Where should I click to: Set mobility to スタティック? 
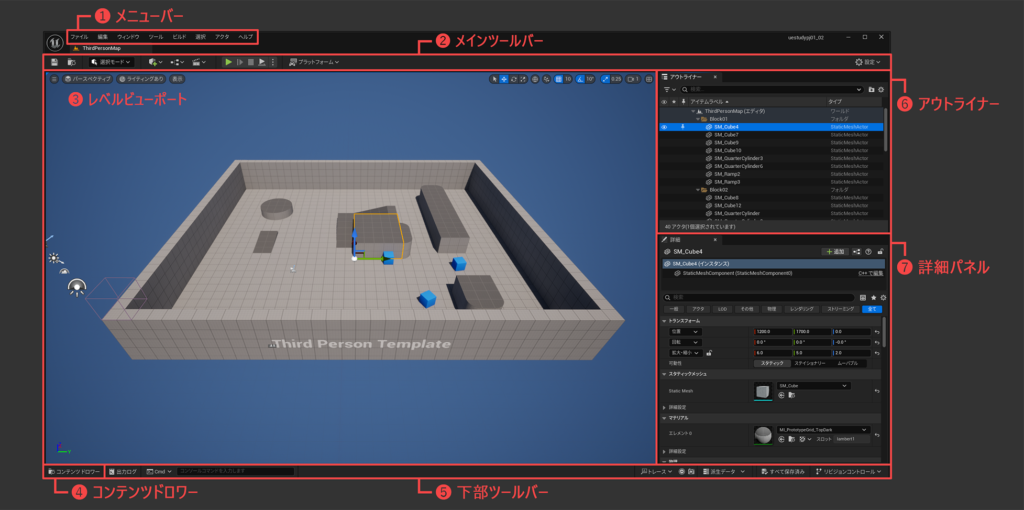[x=772, y=363]
